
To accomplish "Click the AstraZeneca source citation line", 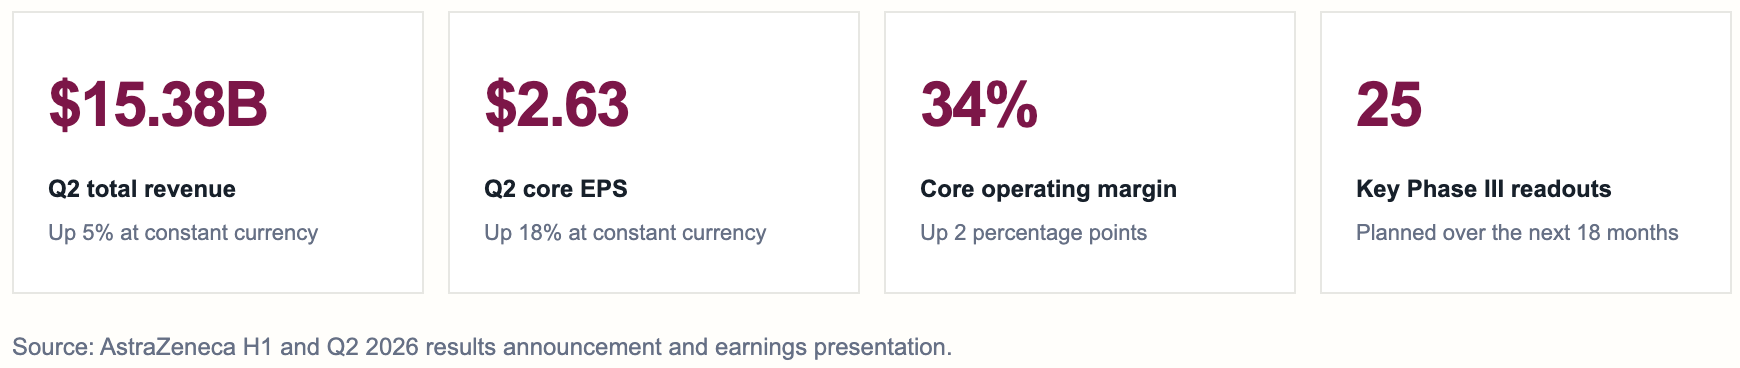I will point(482,347).
